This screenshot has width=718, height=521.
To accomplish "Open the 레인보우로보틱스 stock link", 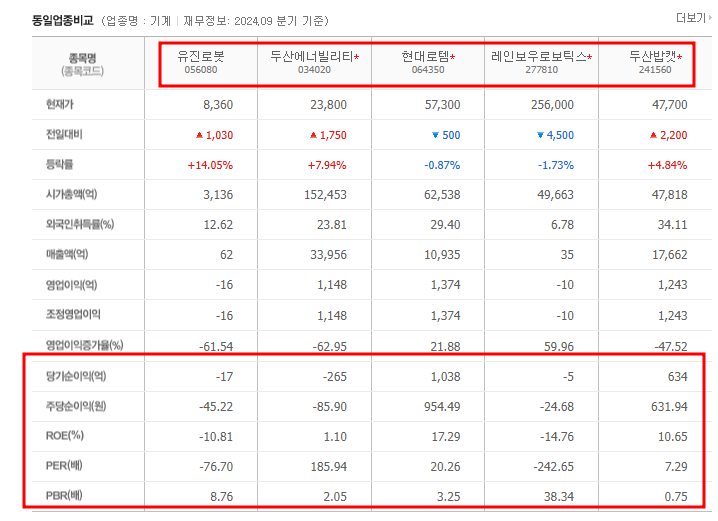I will tap(538, 56).
